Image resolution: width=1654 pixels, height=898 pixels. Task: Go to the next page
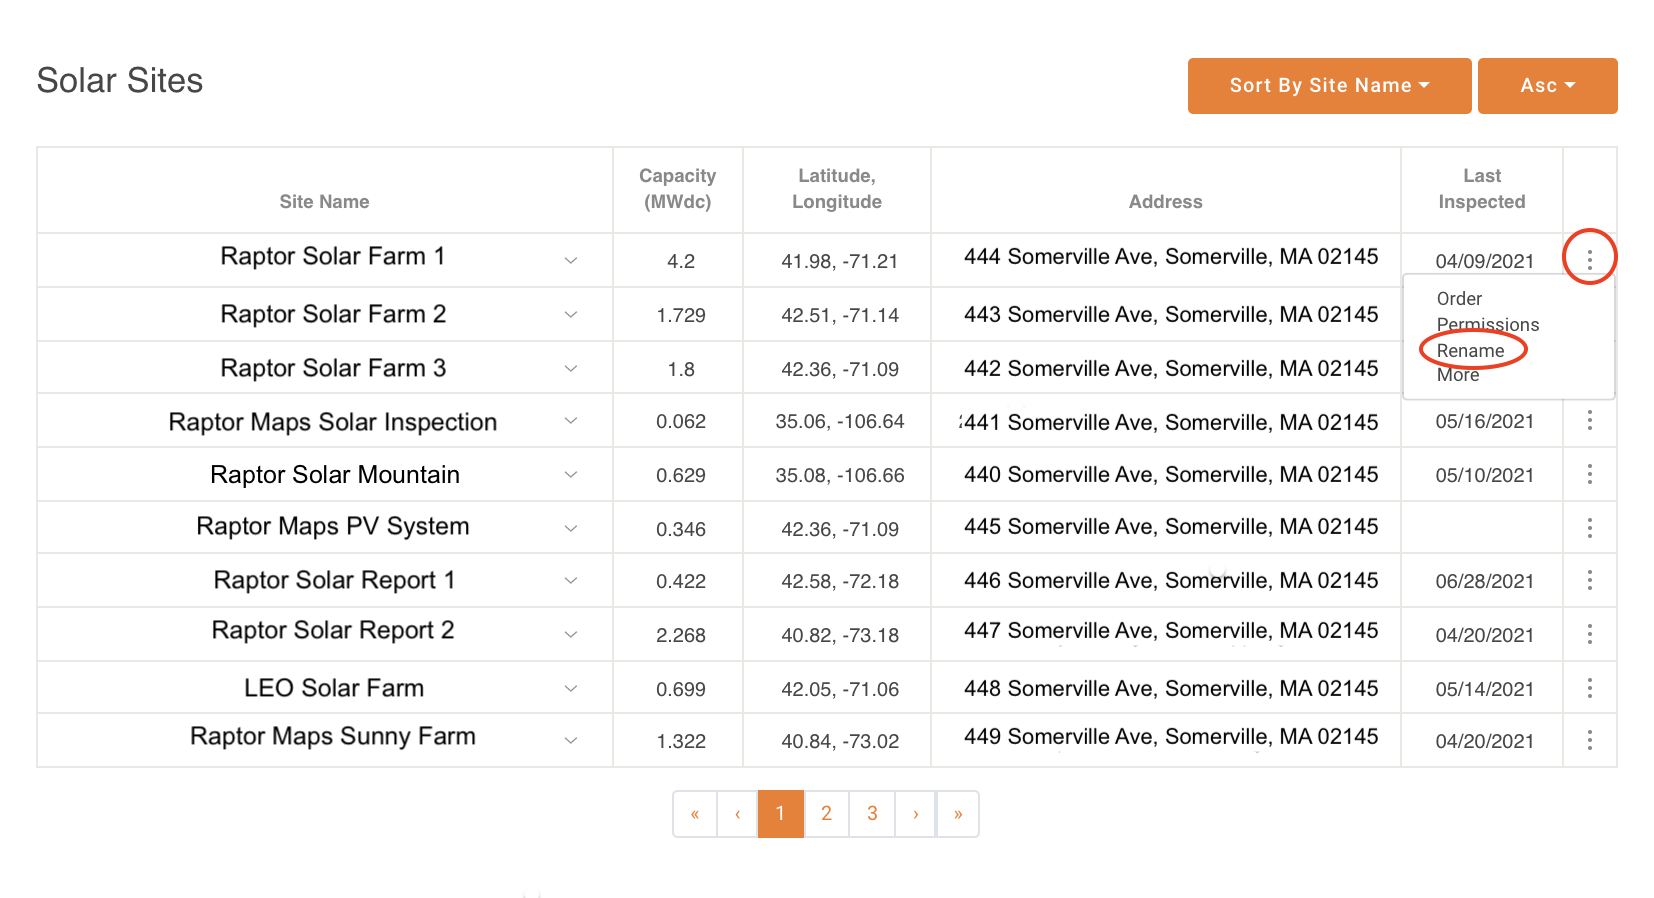pyautogui.click(x=916, y=814)
